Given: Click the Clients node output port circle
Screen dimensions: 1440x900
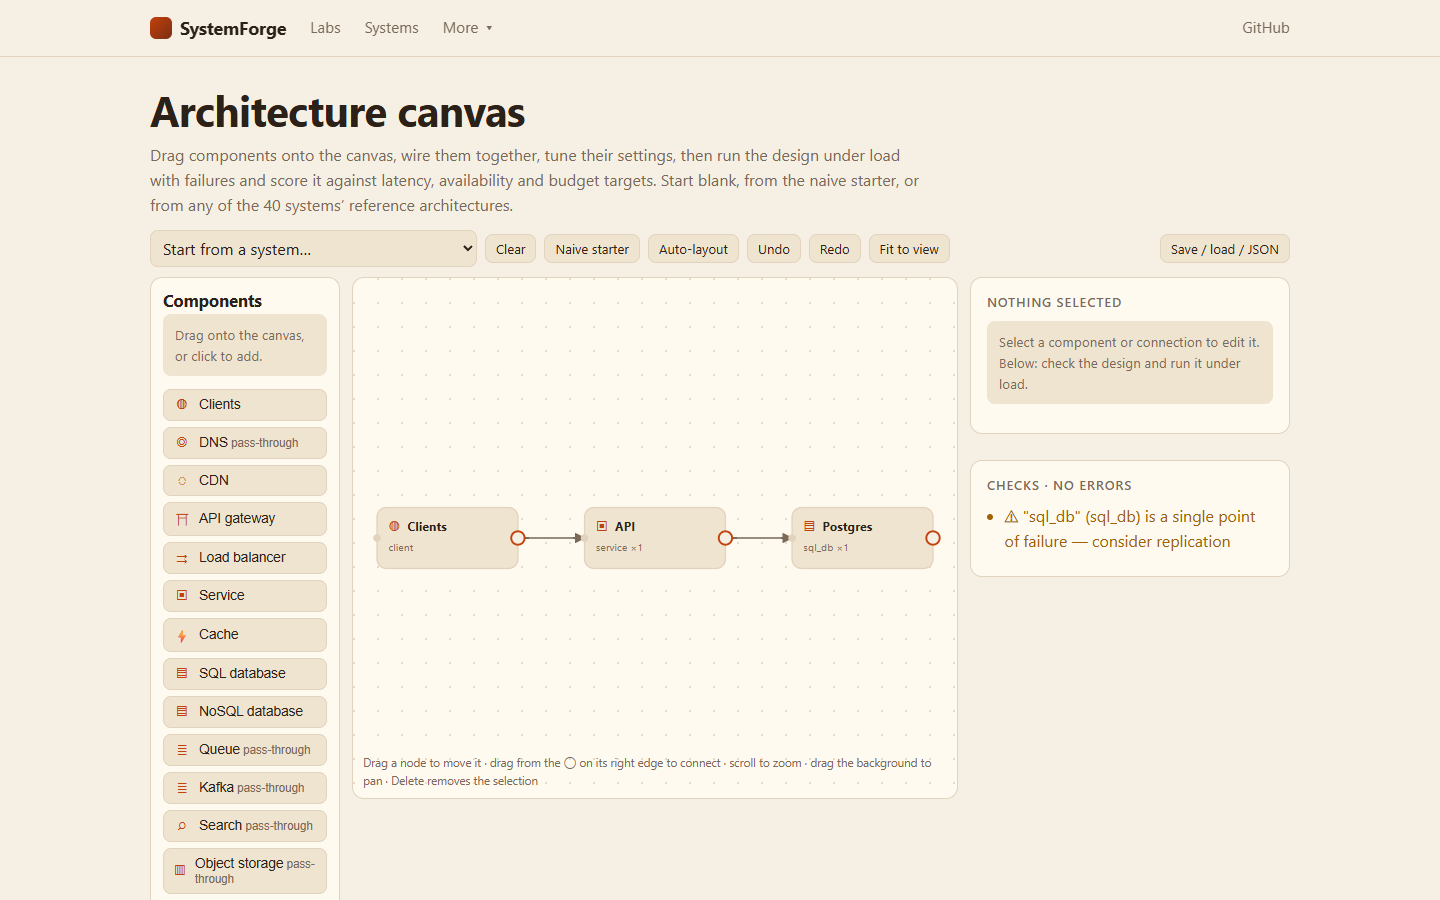Looking at the screenshot, I should [518, 538].
